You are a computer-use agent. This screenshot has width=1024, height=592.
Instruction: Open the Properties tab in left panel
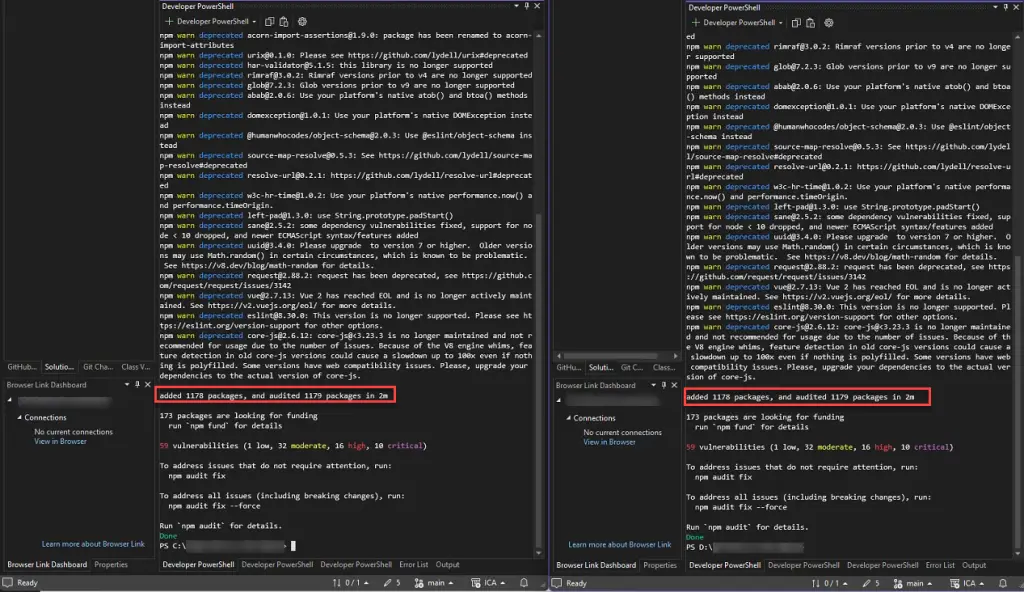pyautogui.click(x=111, y=565)
